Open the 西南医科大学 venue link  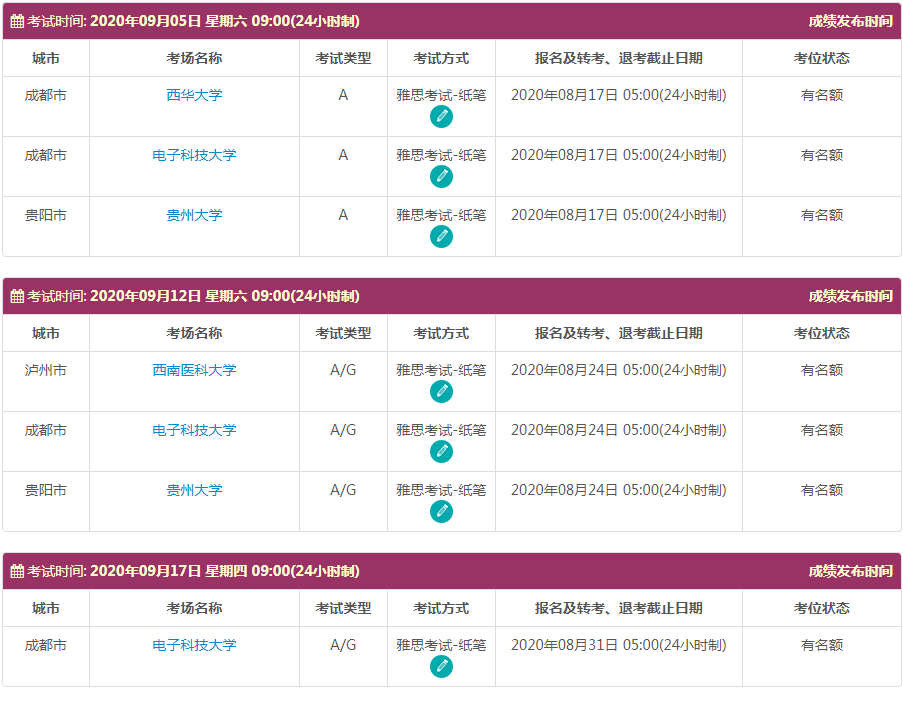click(x=194, y=370)
